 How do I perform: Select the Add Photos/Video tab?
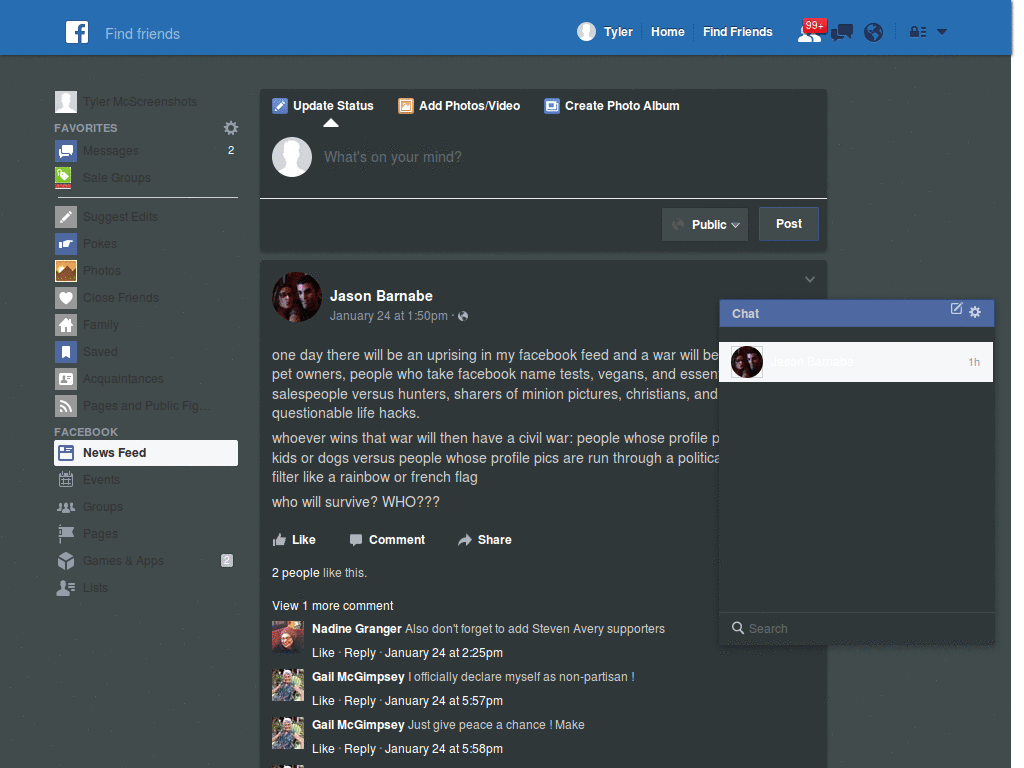point(459,106)
